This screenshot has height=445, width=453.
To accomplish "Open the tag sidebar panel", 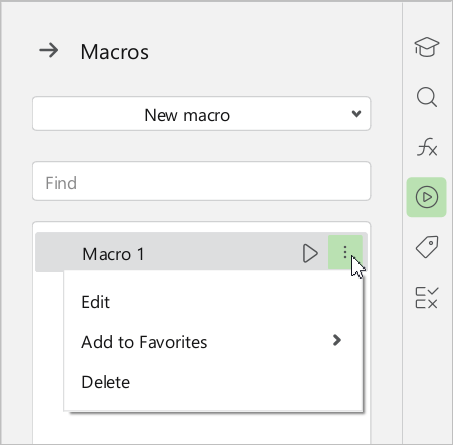I will pos(426,247).
